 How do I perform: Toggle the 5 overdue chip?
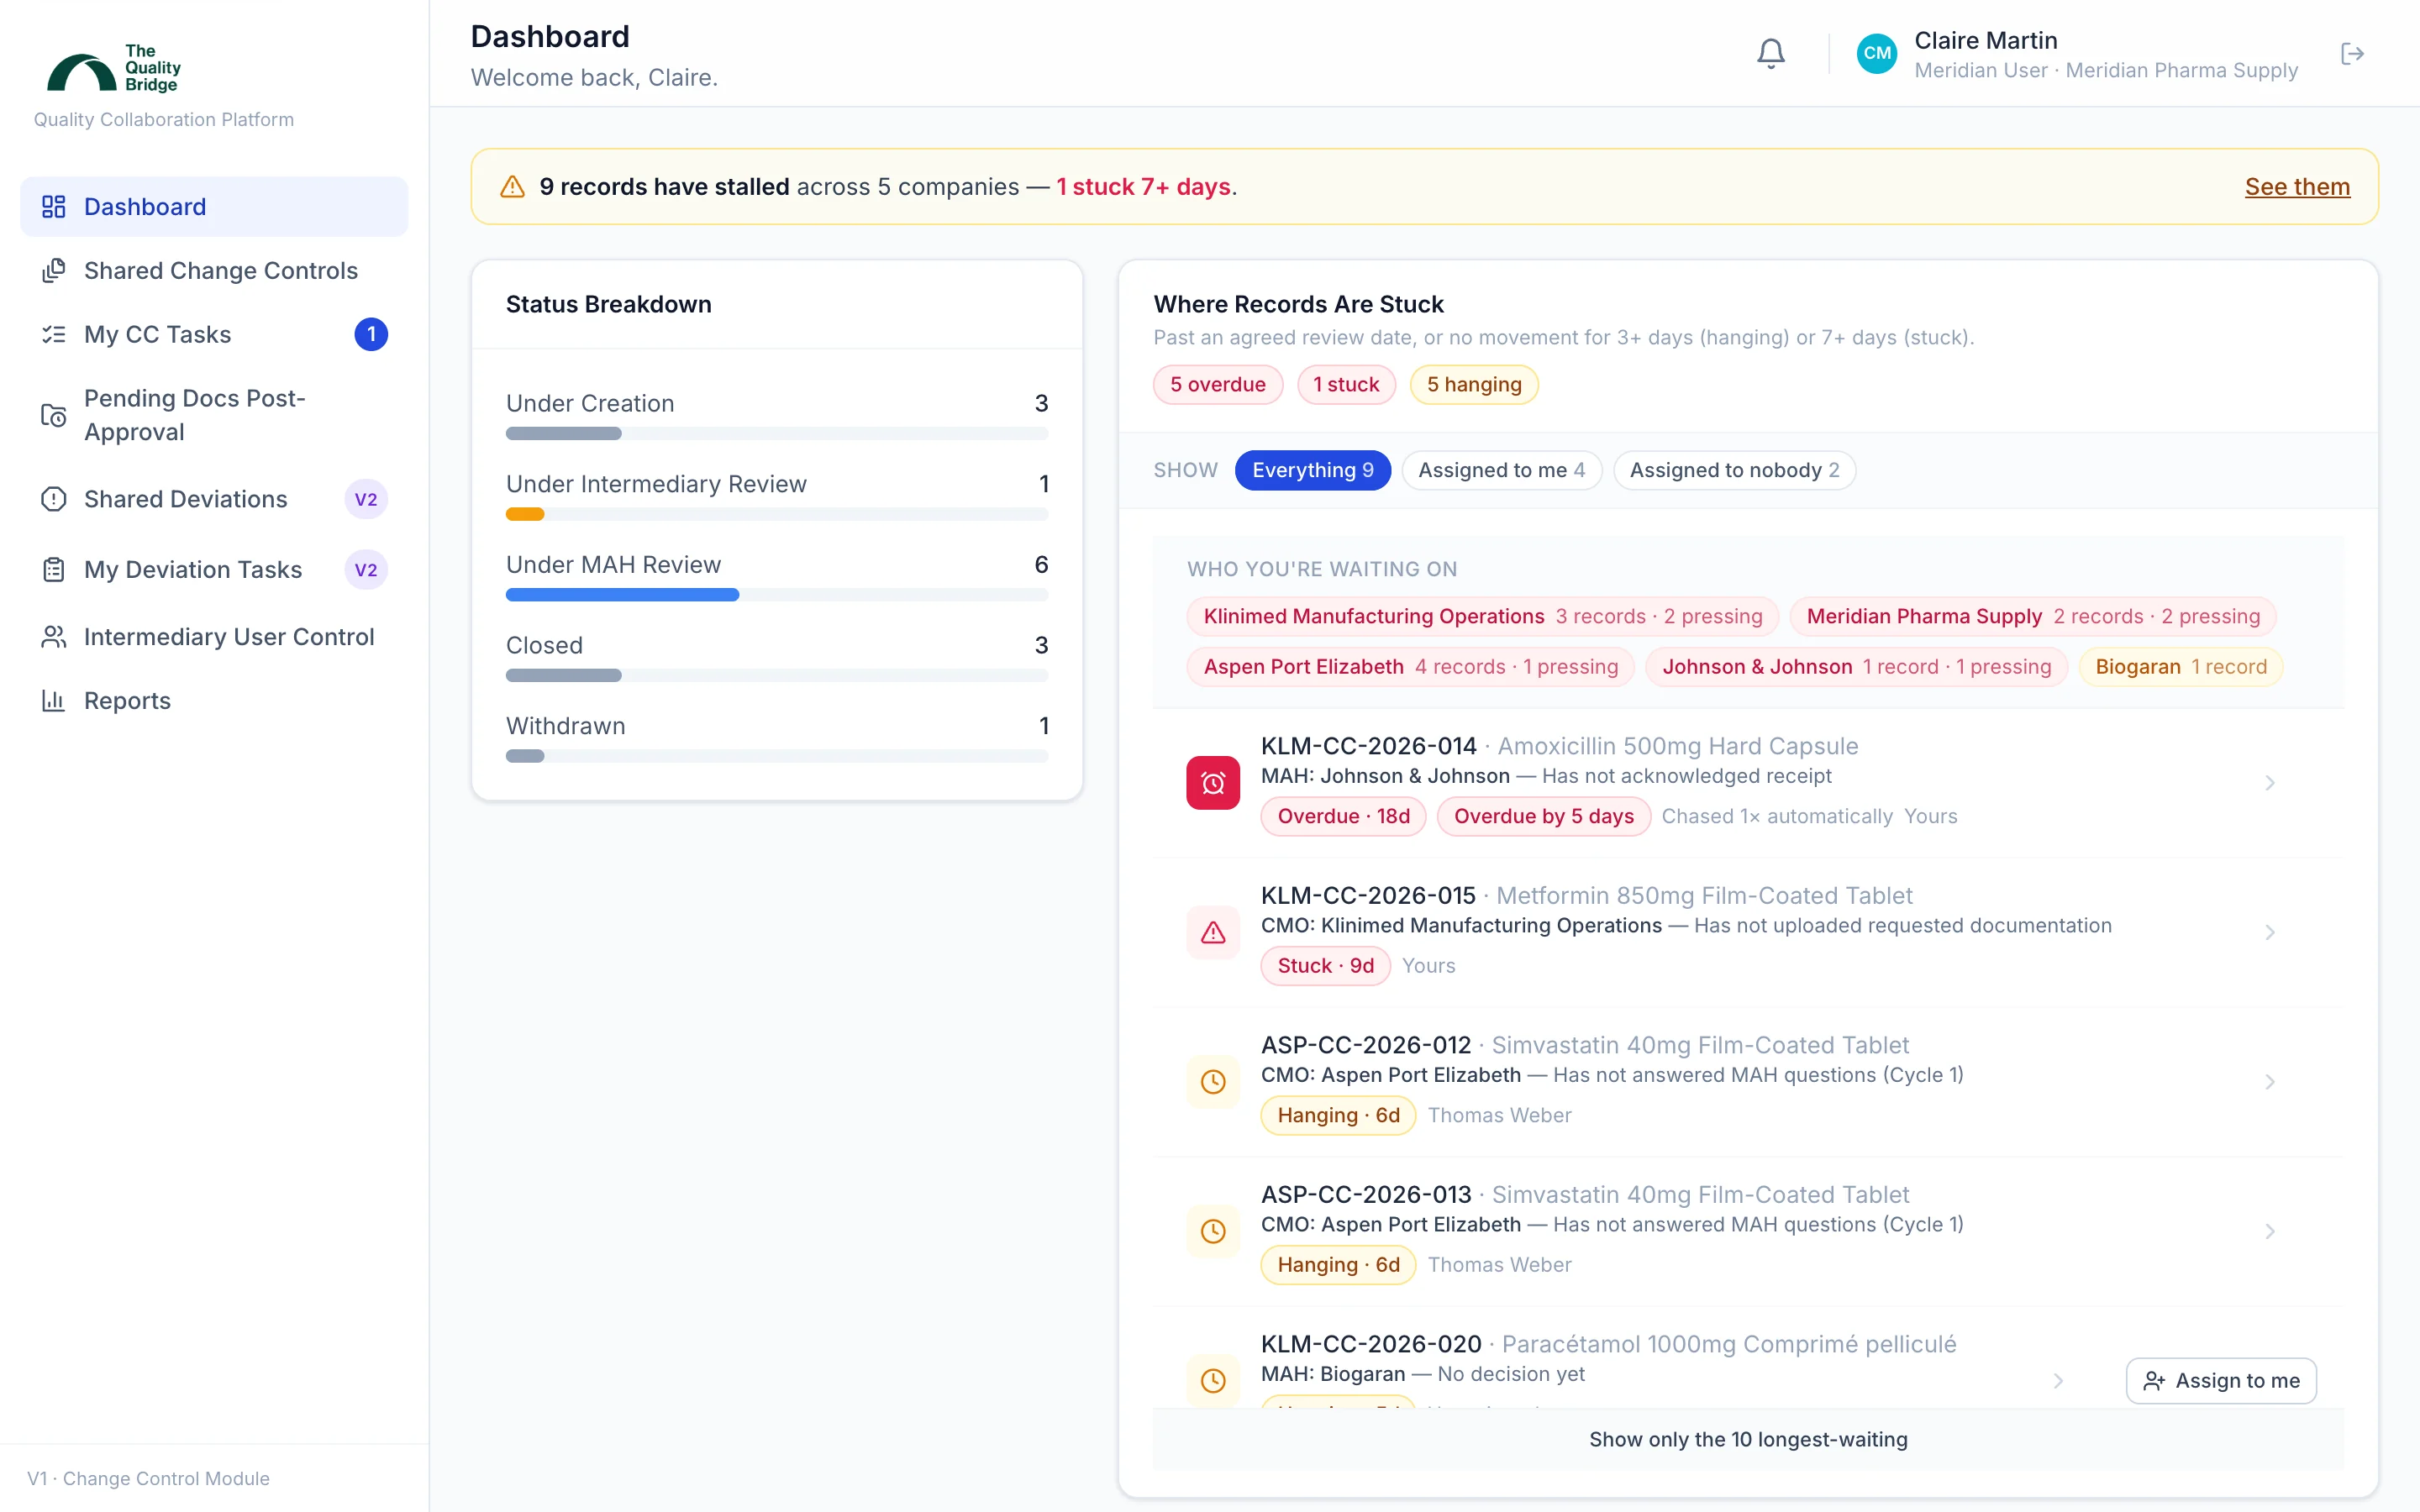tap(1217, 385)
